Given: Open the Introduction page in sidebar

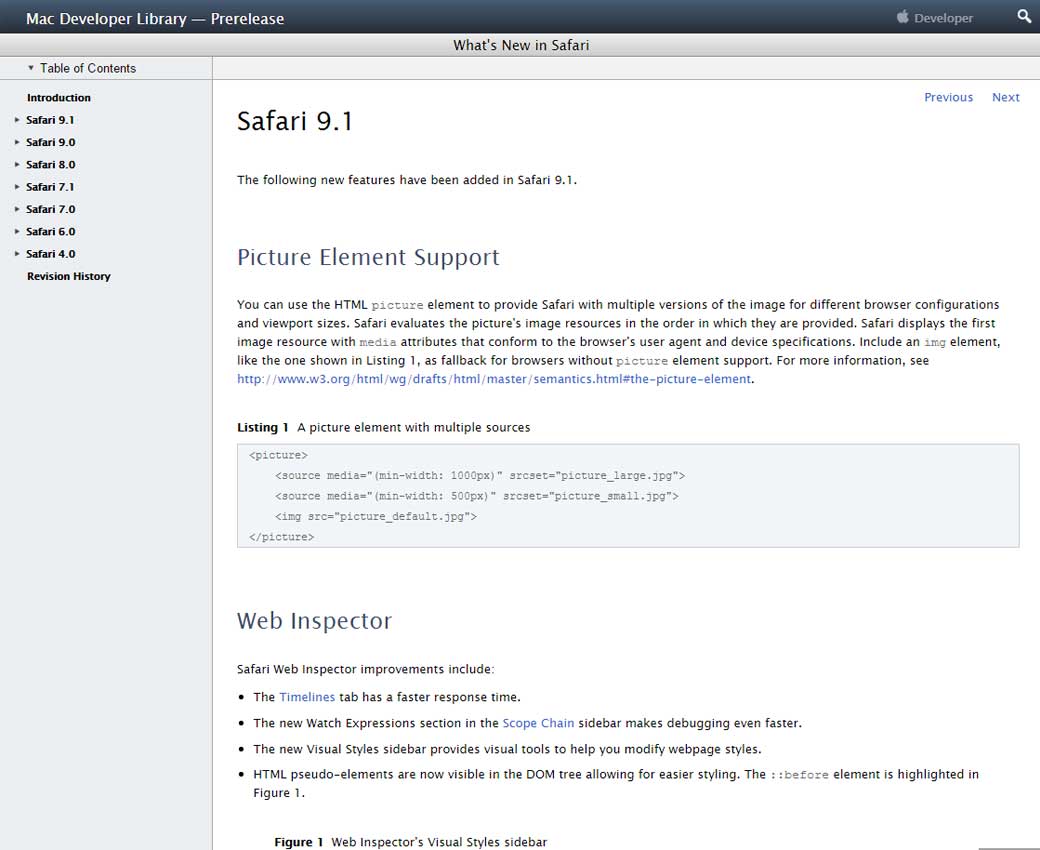Looking at the screenshot, I should pos(58,98).
